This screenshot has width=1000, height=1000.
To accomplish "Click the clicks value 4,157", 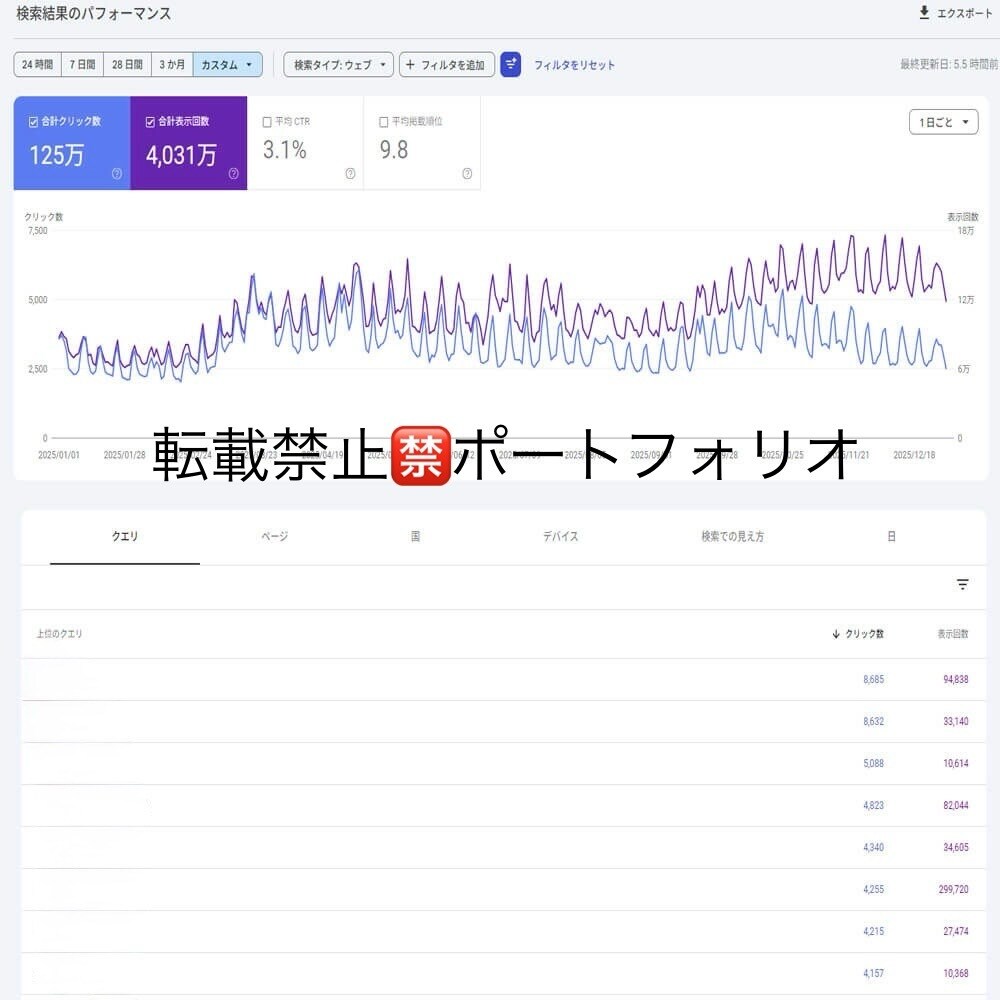I will (874, 973).
